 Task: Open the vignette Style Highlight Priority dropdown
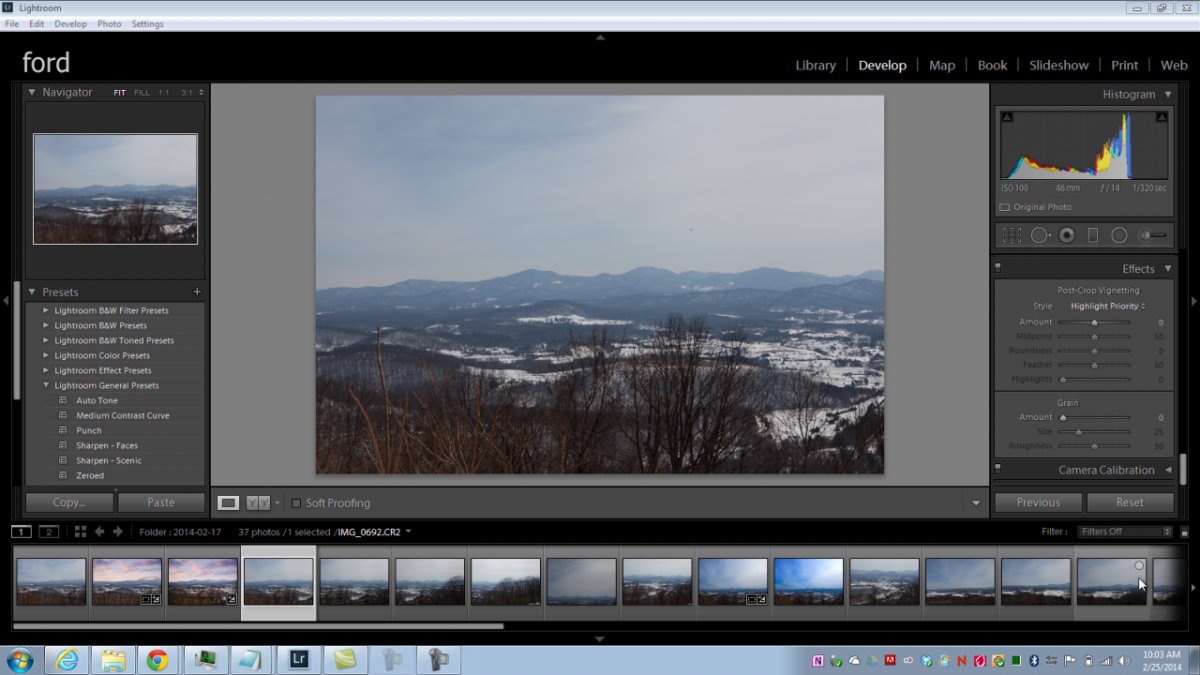coord(1107,306)
